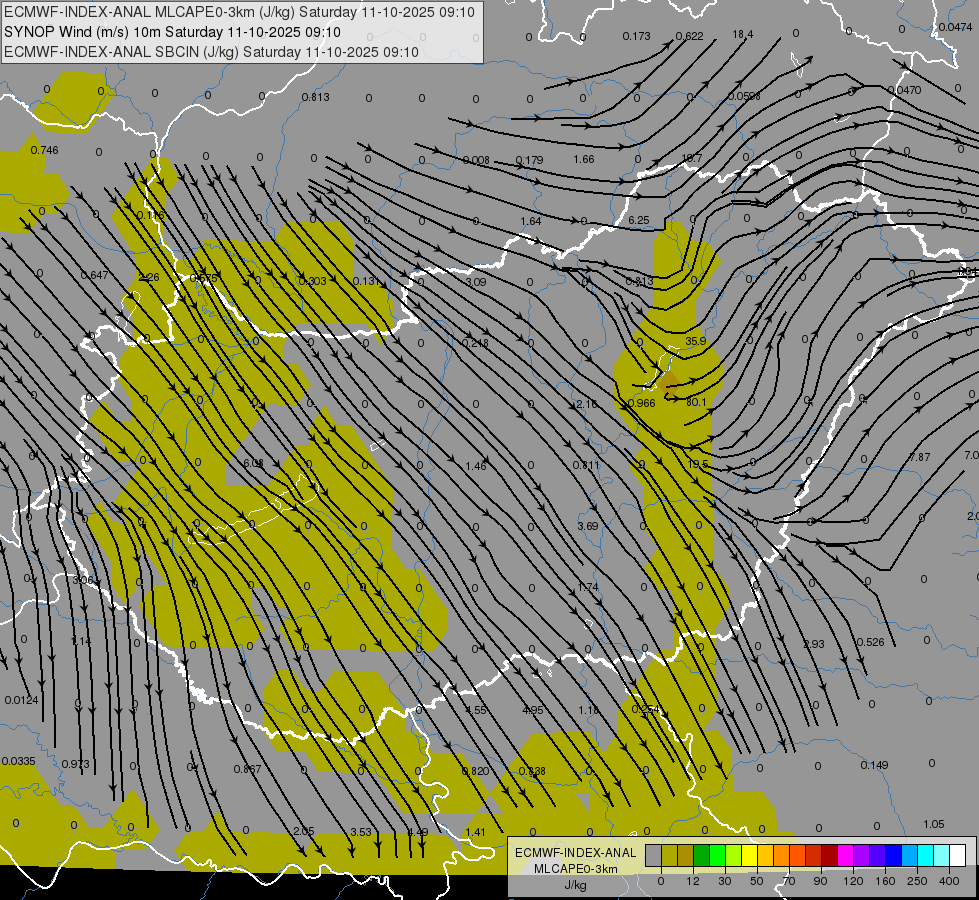Click the map value '3.69'
Viewport: 979px width, 900px height.
click(588, 526)
